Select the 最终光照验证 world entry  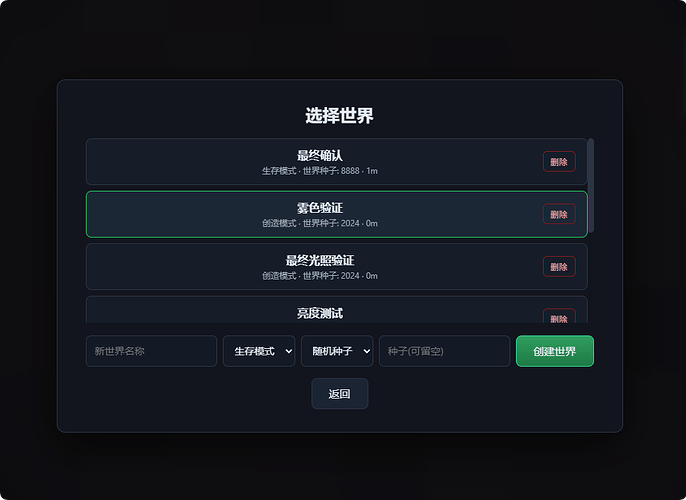point(336,267)
